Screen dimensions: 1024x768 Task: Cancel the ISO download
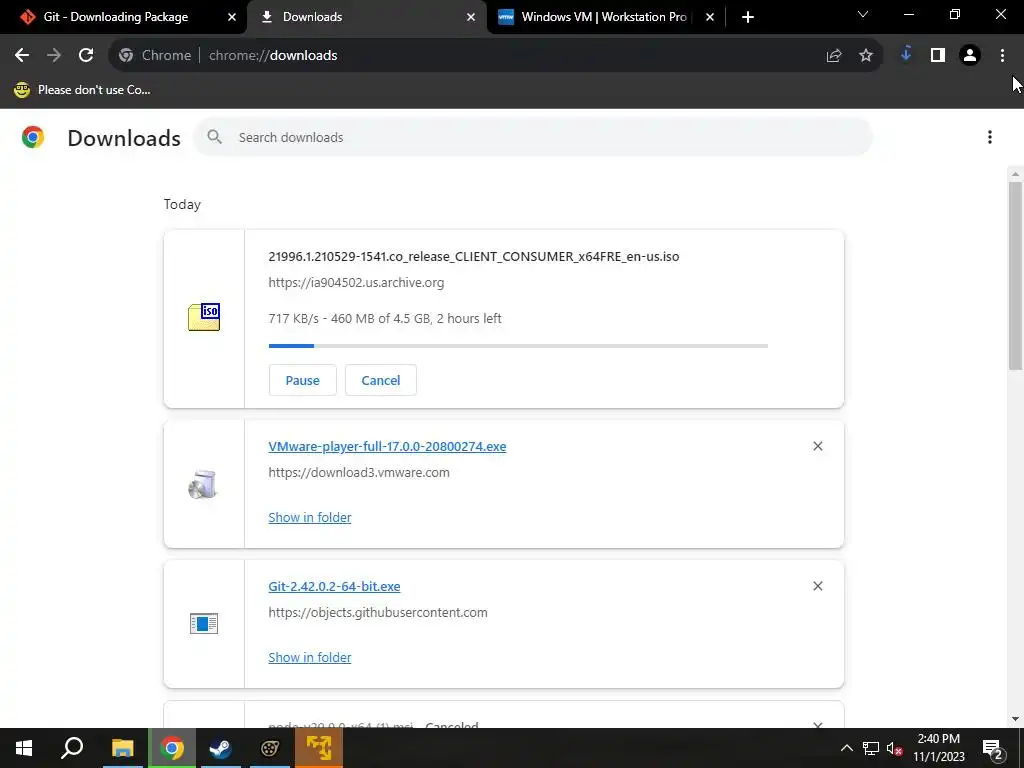(x=381, y=380)
